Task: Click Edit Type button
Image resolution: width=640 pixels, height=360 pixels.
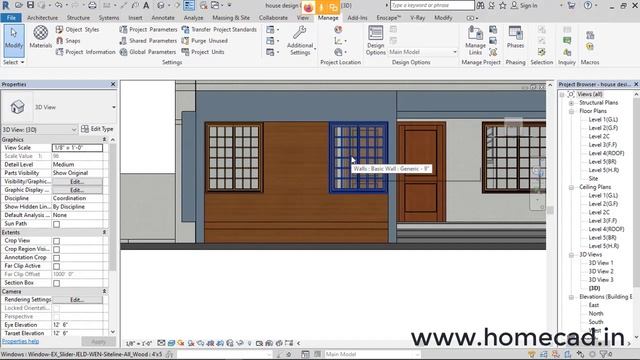Action: coord(97,129)
